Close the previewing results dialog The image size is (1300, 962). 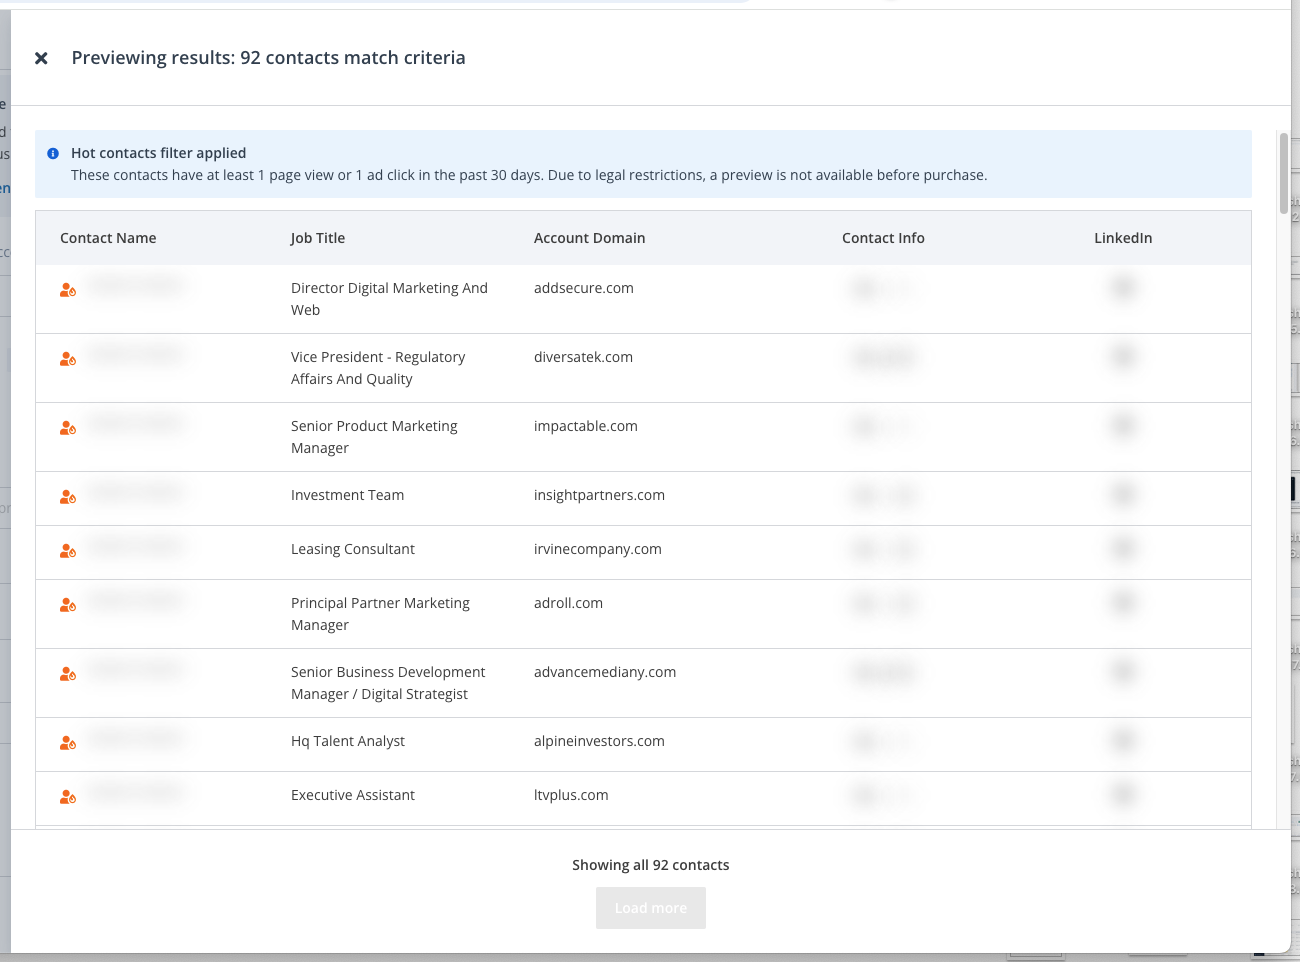[41, 58]
